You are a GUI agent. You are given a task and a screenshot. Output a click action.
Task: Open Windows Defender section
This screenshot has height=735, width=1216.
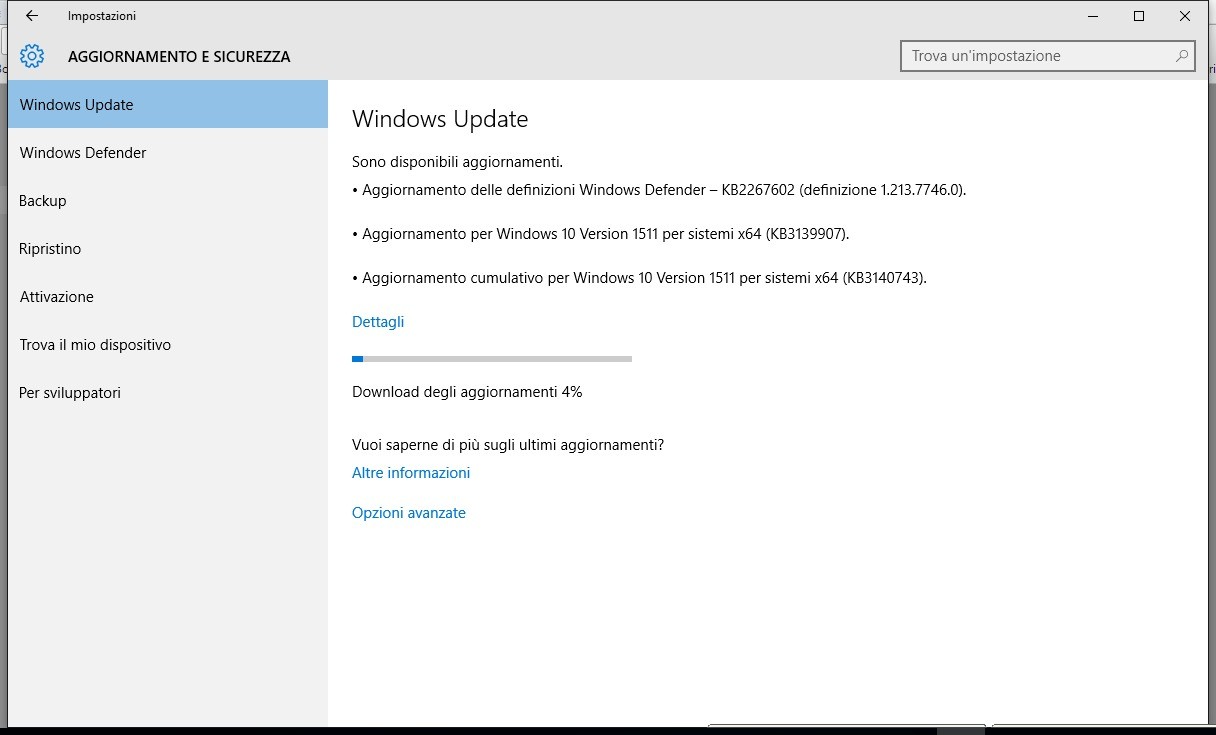coord(83,153)
